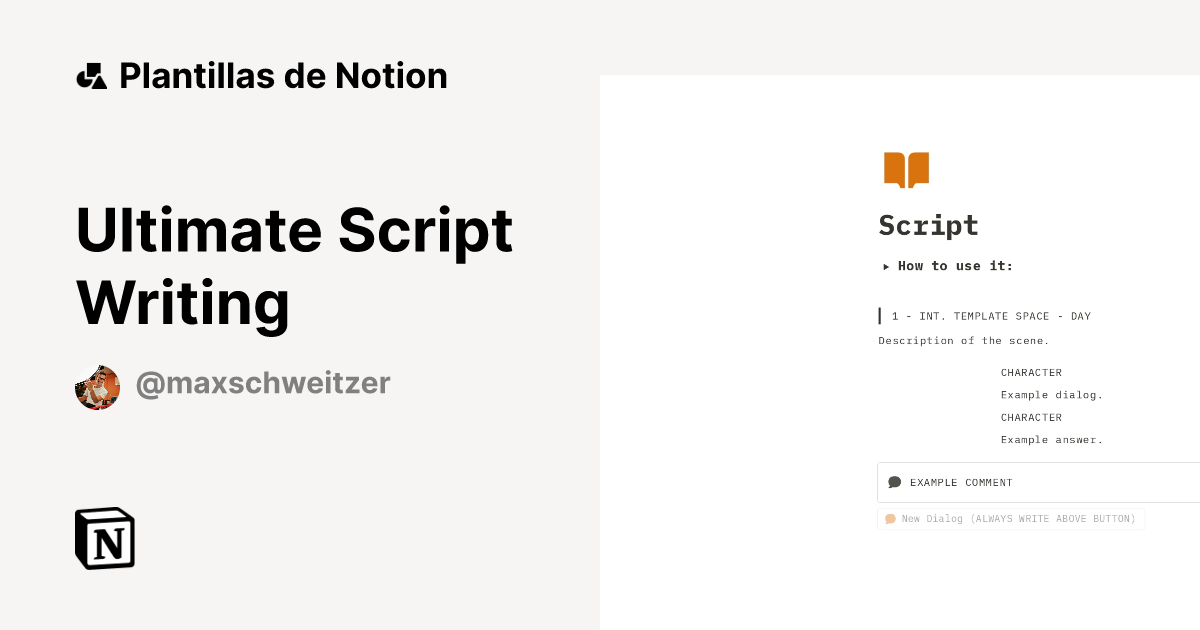This screenshot has height=630, width=1200.
Task: Click the scene heading INT. TEMPLATE SPACE - DAY
Action: 992,316
